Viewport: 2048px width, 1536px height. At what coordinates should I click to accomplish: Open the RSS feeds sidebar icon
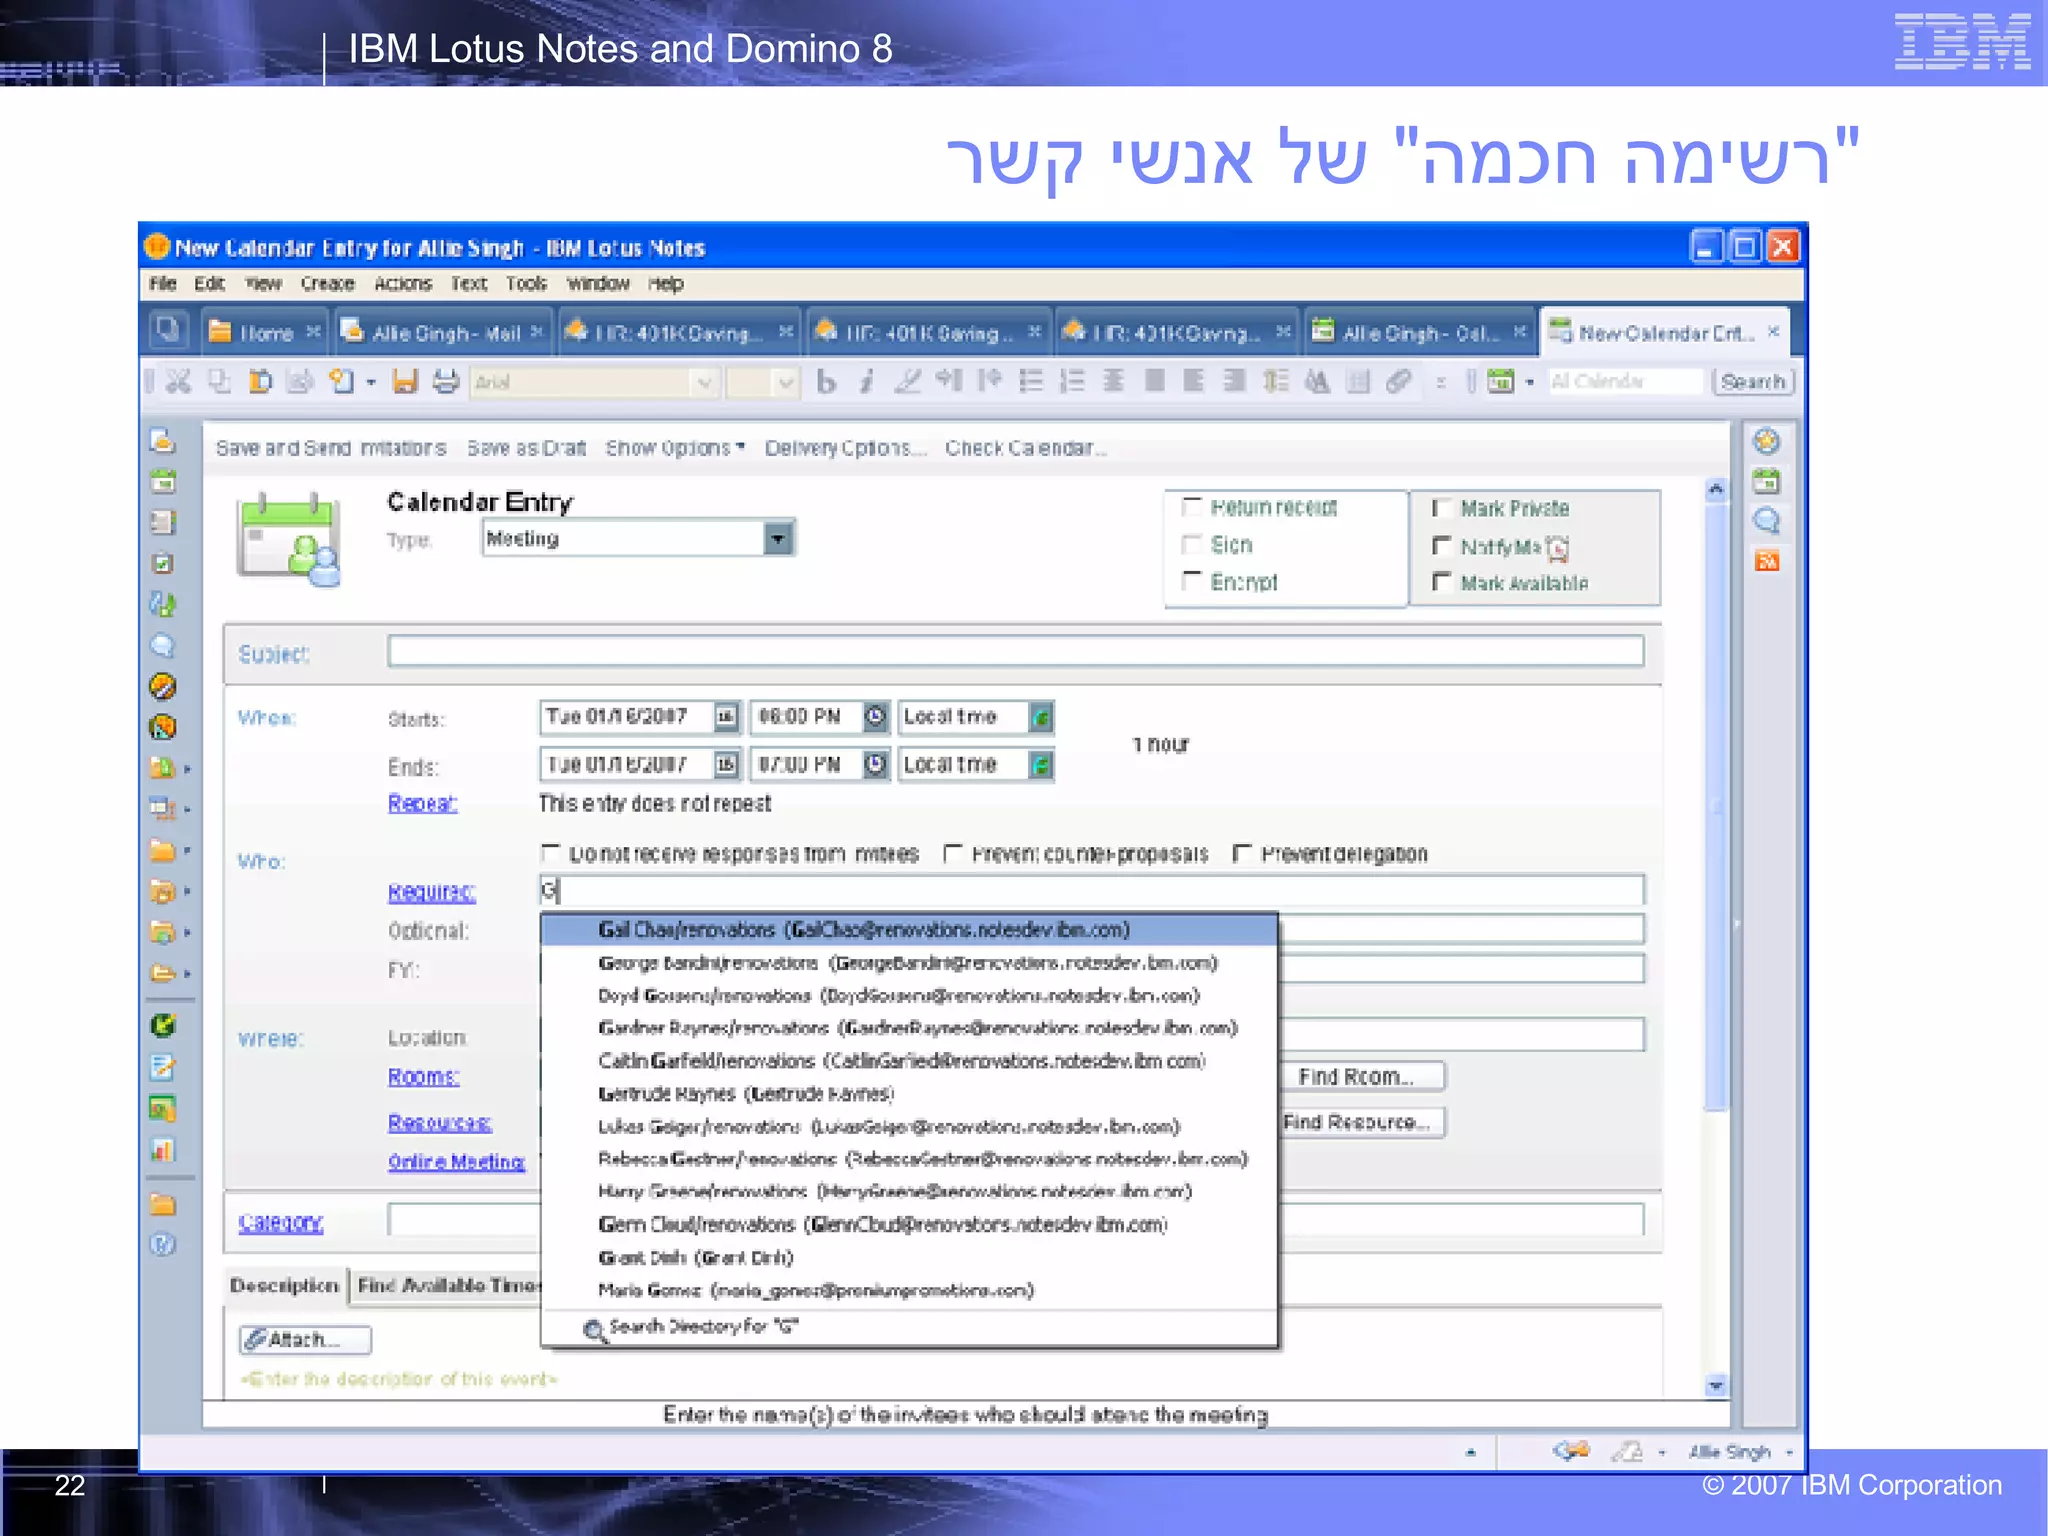click(x=1767, y=560)
